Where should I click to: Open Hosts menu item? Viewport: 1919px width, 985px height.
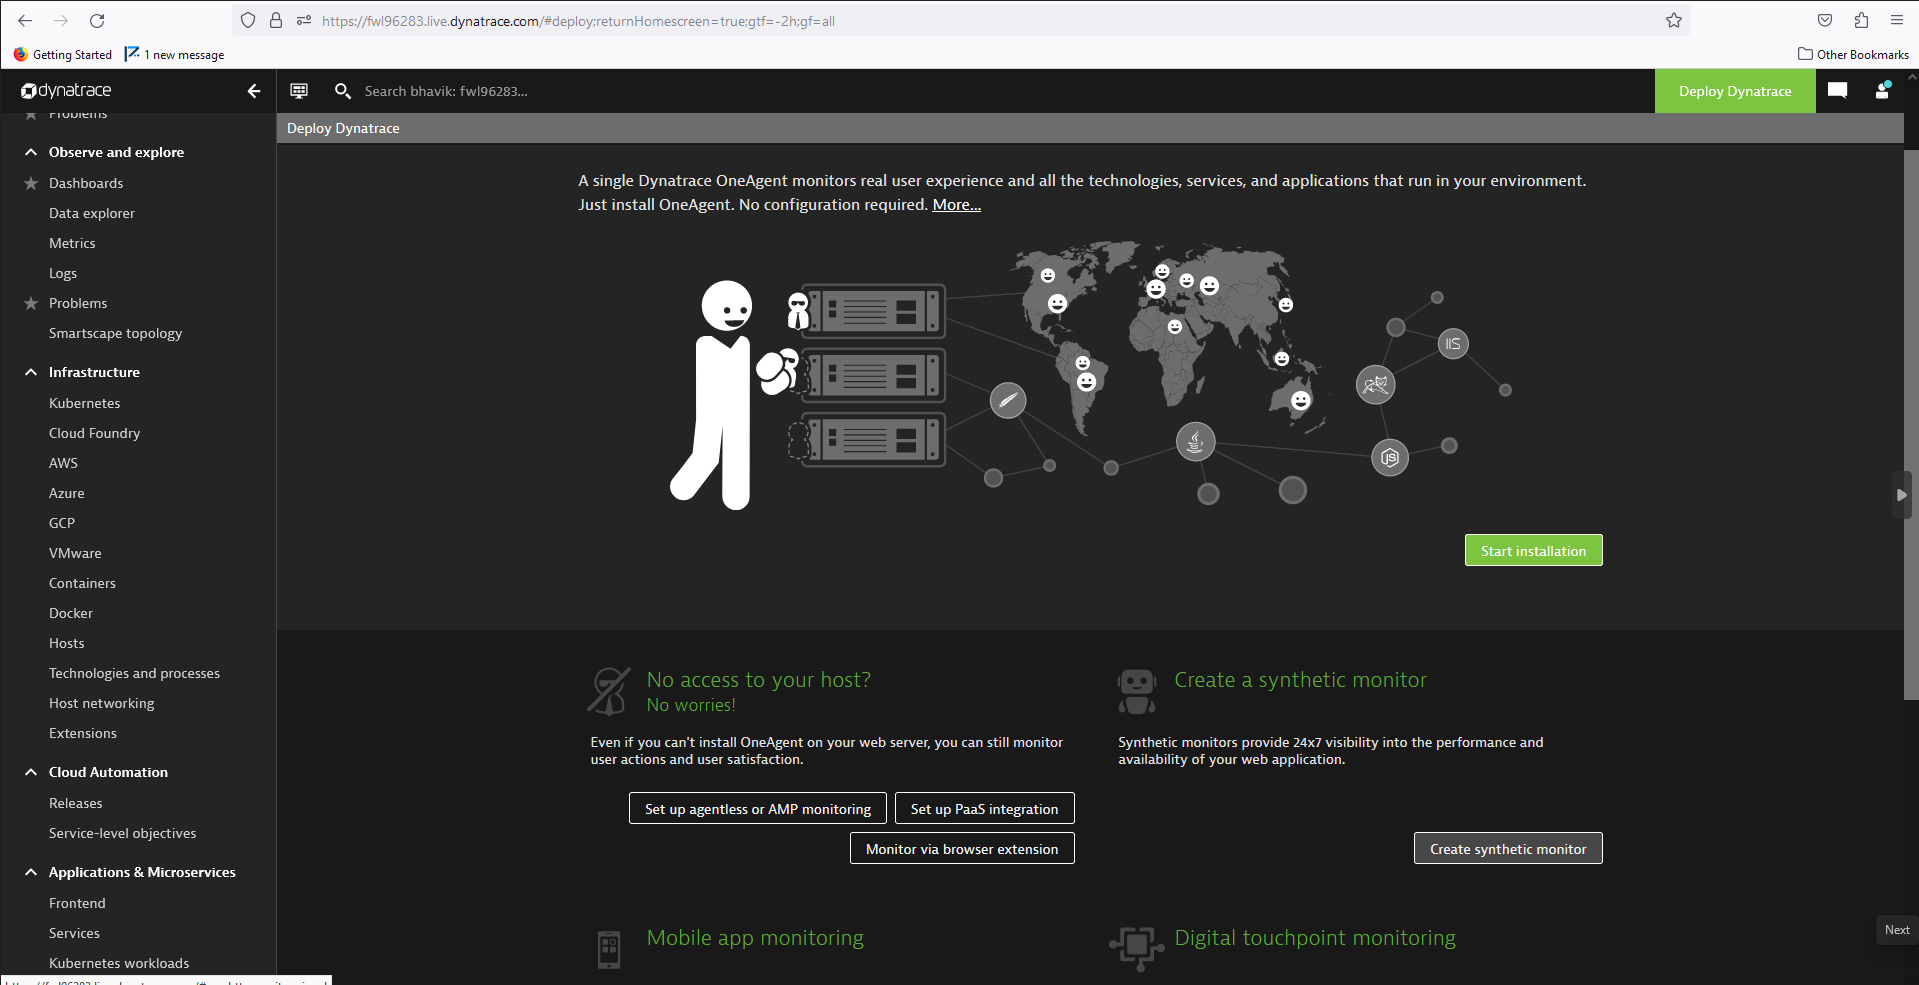(67, 643)
